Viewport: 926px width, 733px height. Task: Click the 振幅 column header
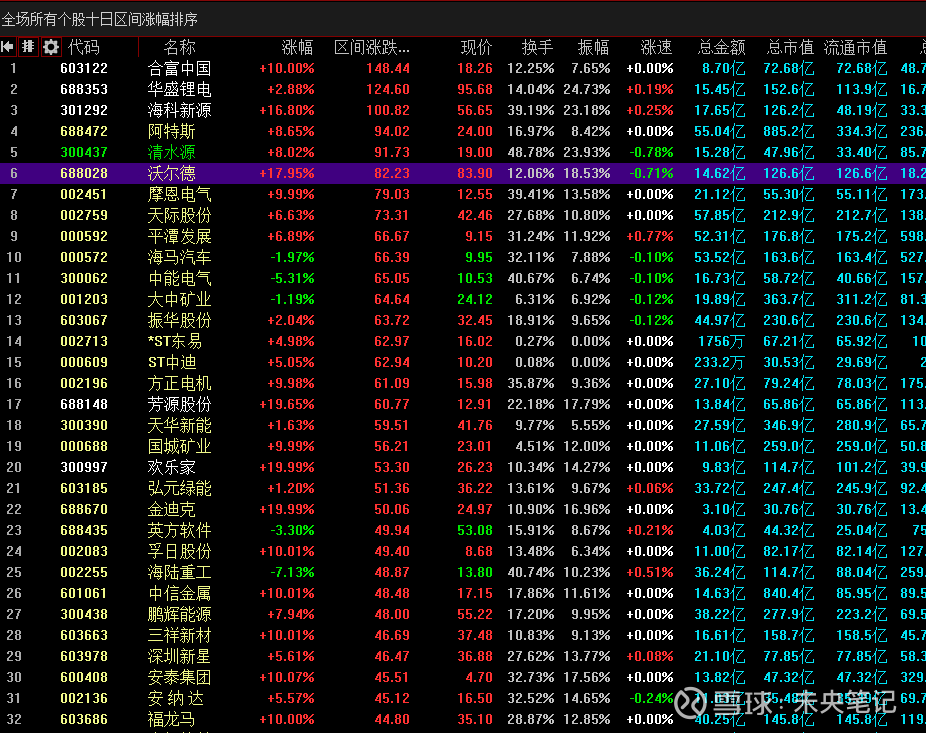(593, 47)
